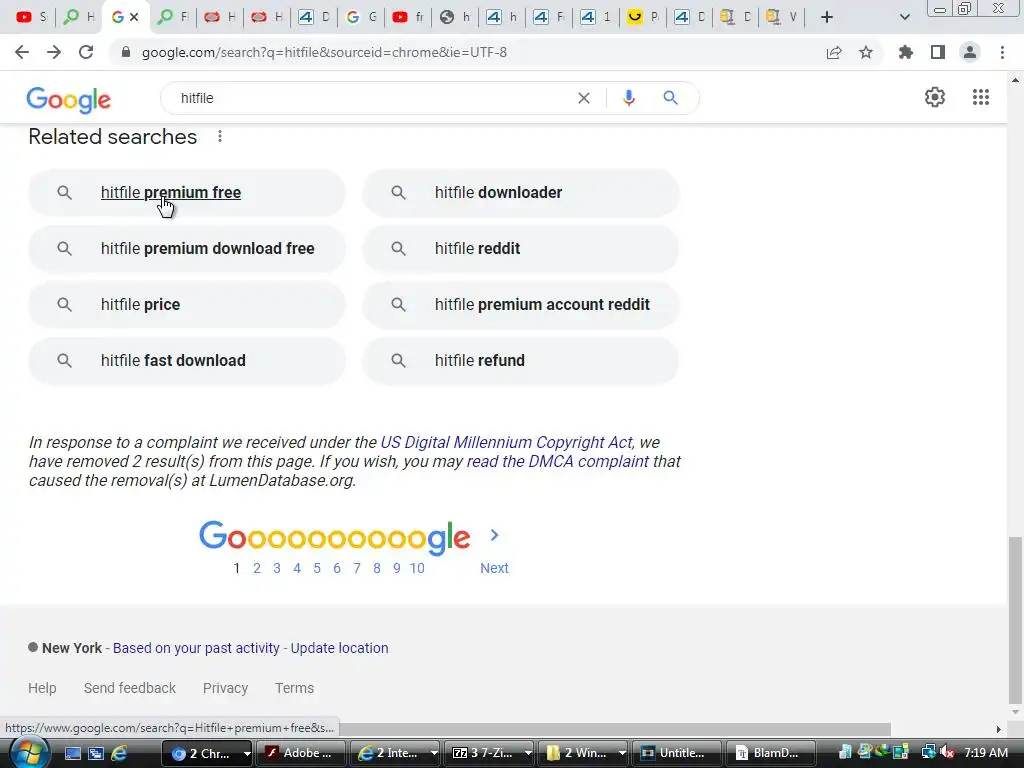This screenshot has width=1024, height=768.
Task: Search hitfile downloader
Action: [x=520, y=193]
